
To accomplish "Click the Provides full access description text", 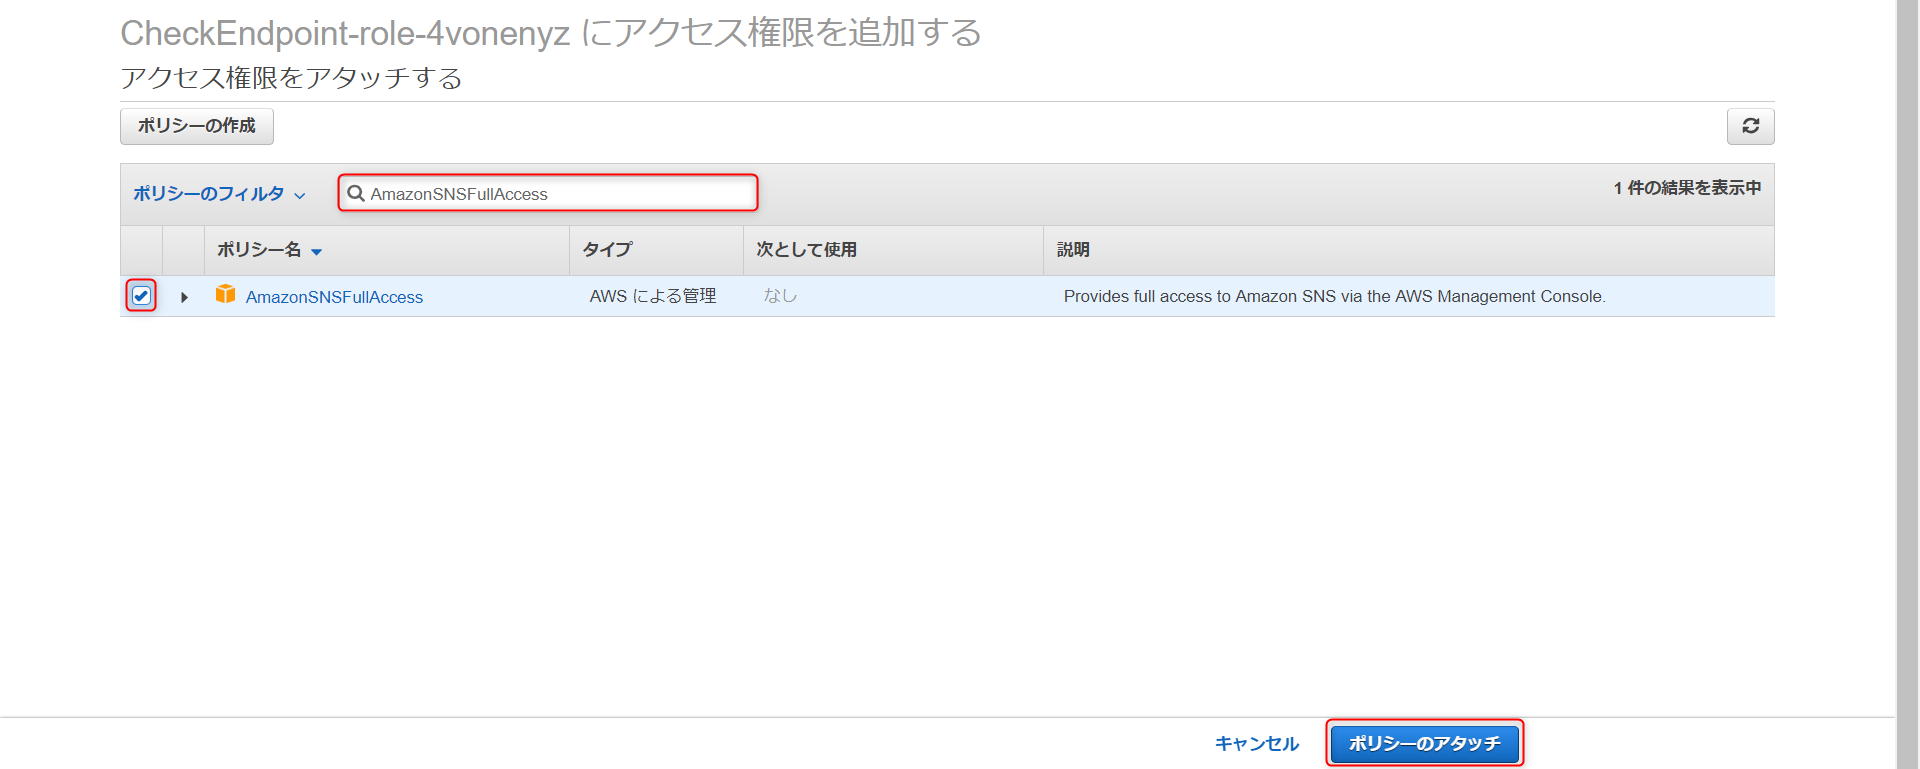I will [1334, 296].
